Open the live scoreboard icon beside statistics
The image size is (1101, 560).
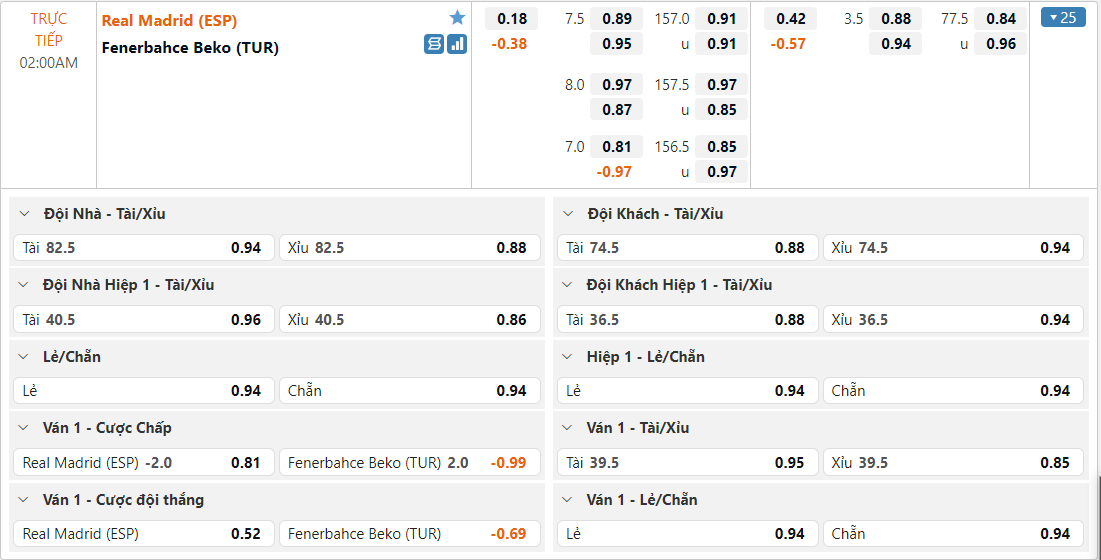[x=434, y=44]
